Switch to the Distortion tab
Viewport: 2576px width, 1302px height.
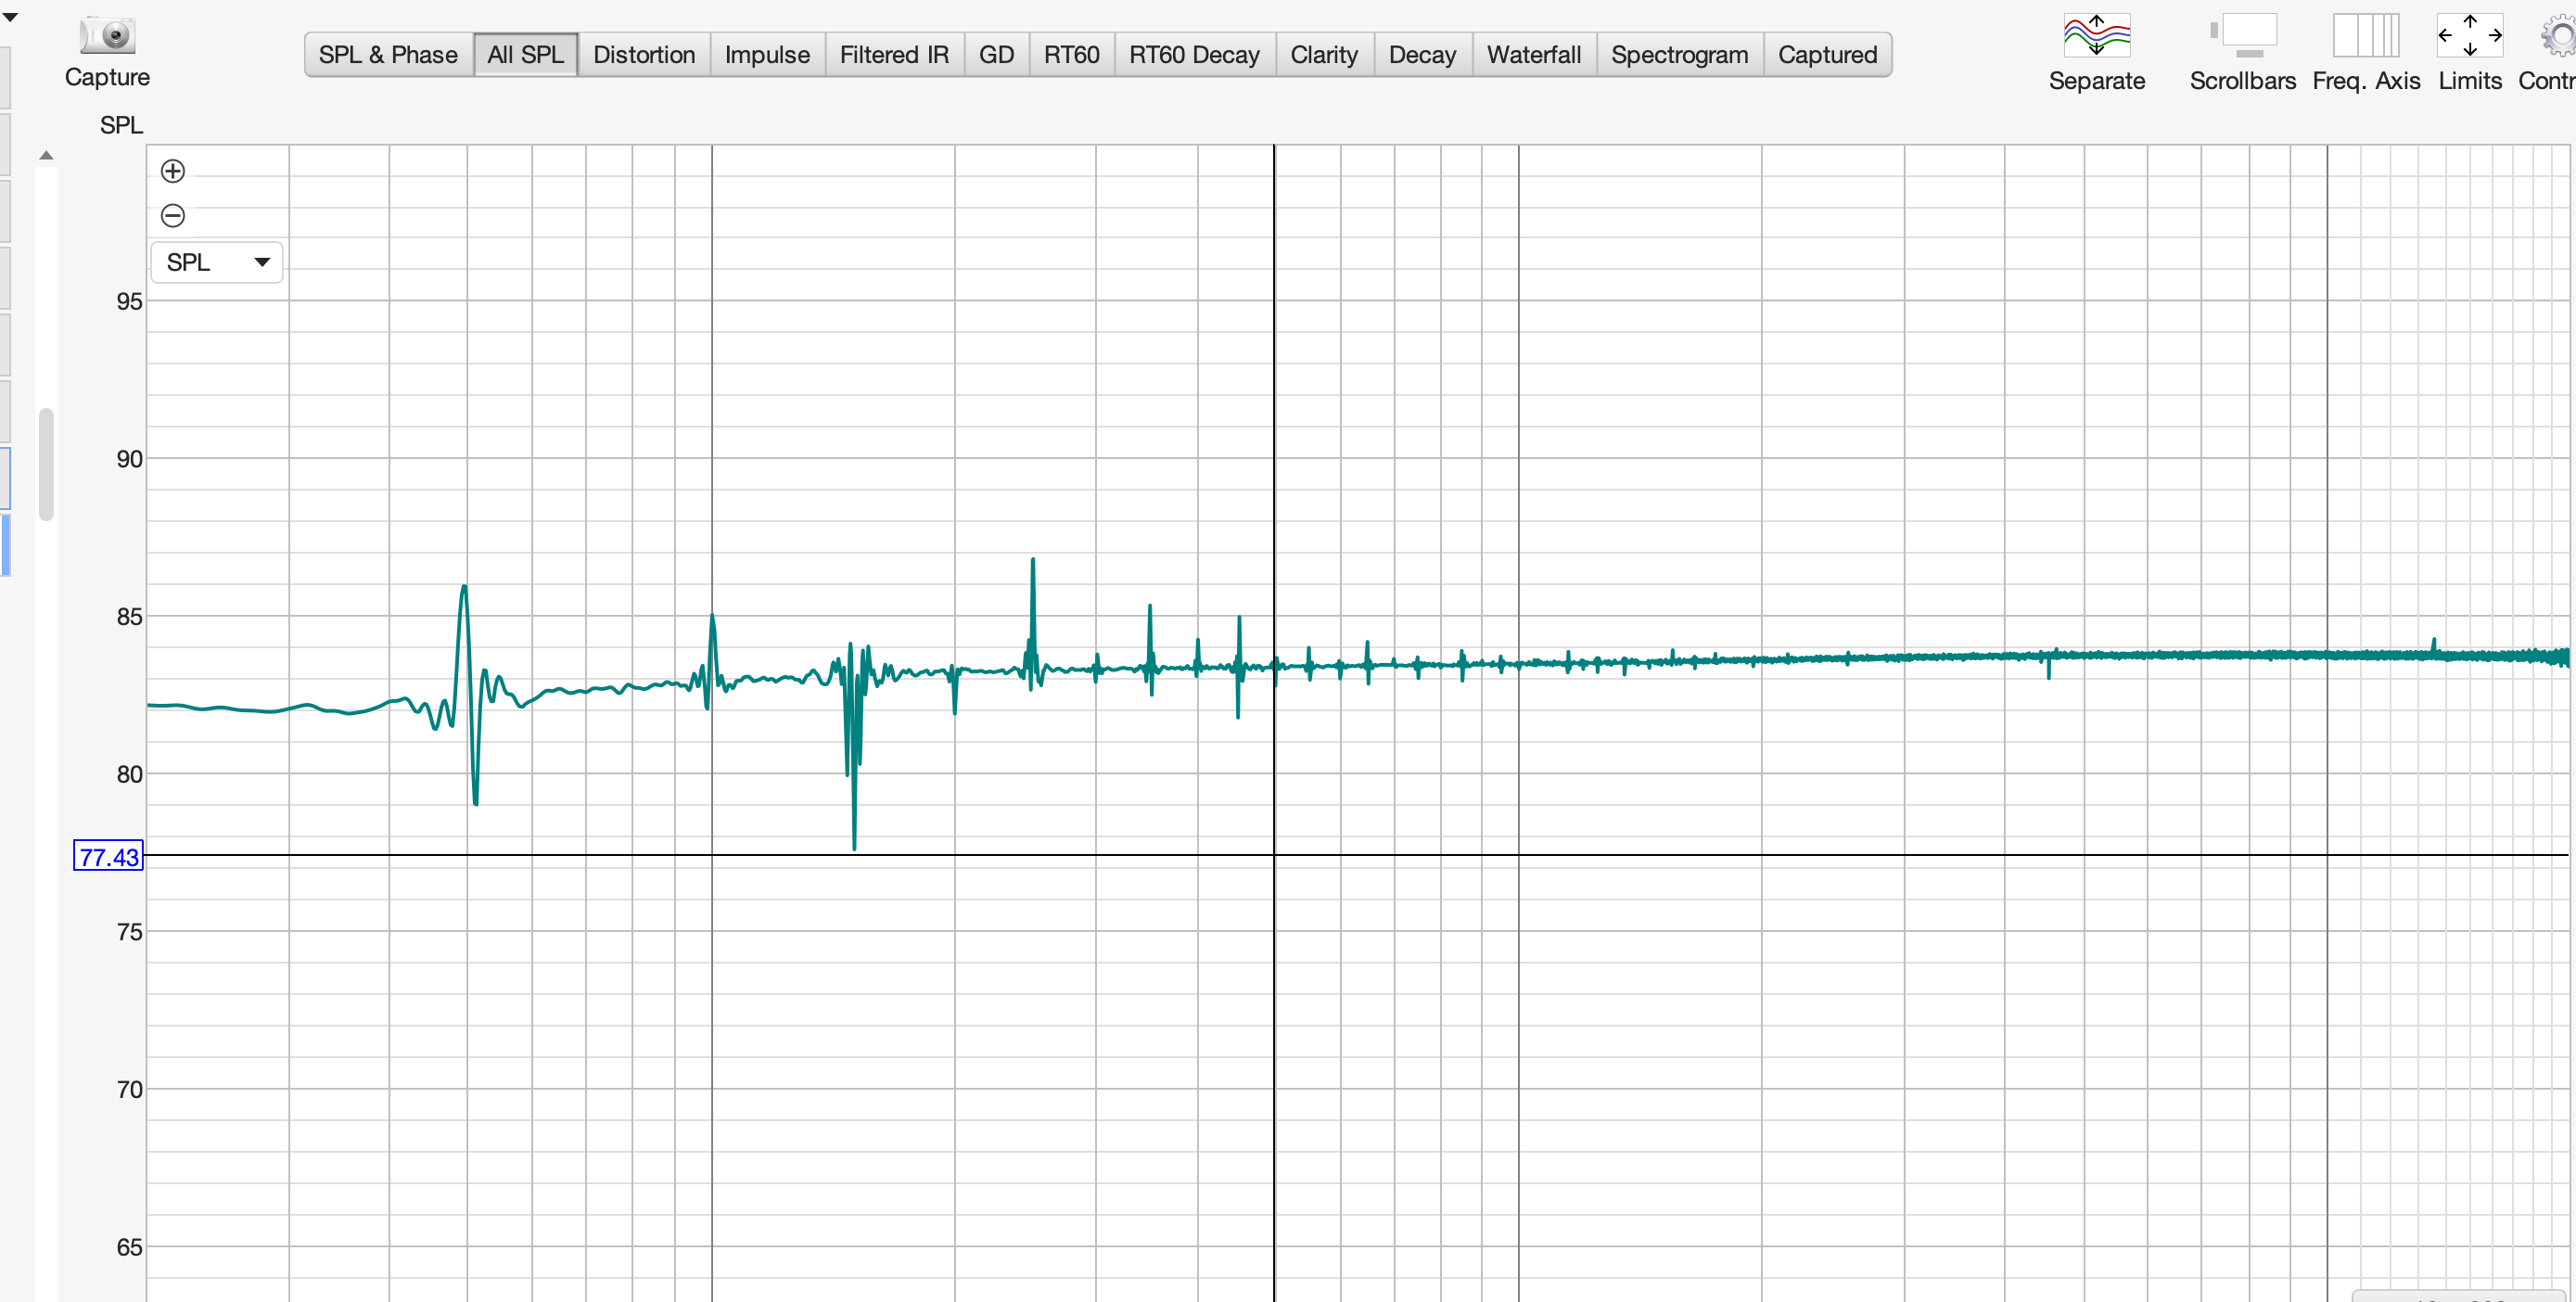tap(643, 55)
